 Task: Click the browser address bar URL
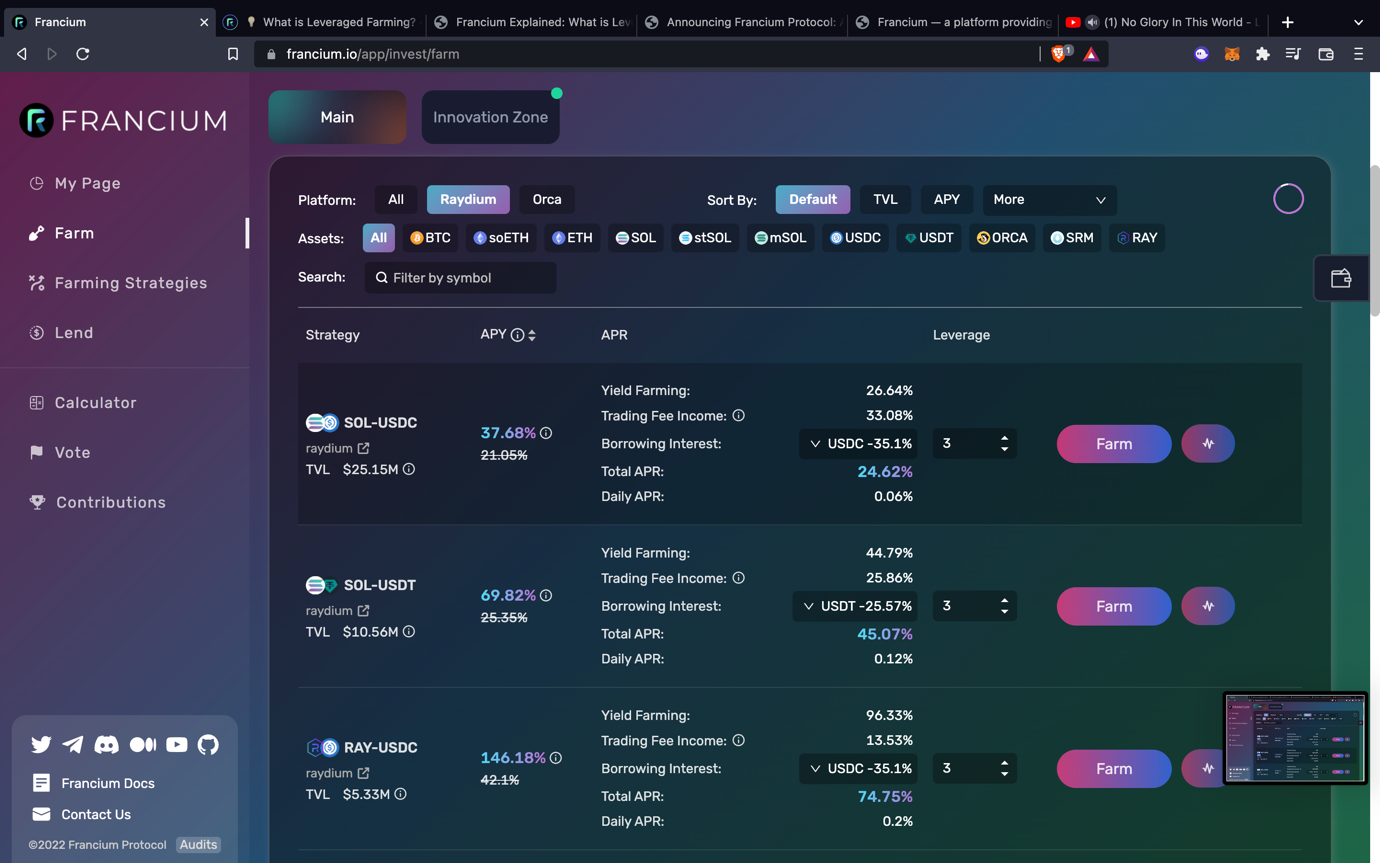[x=373, y=54]
